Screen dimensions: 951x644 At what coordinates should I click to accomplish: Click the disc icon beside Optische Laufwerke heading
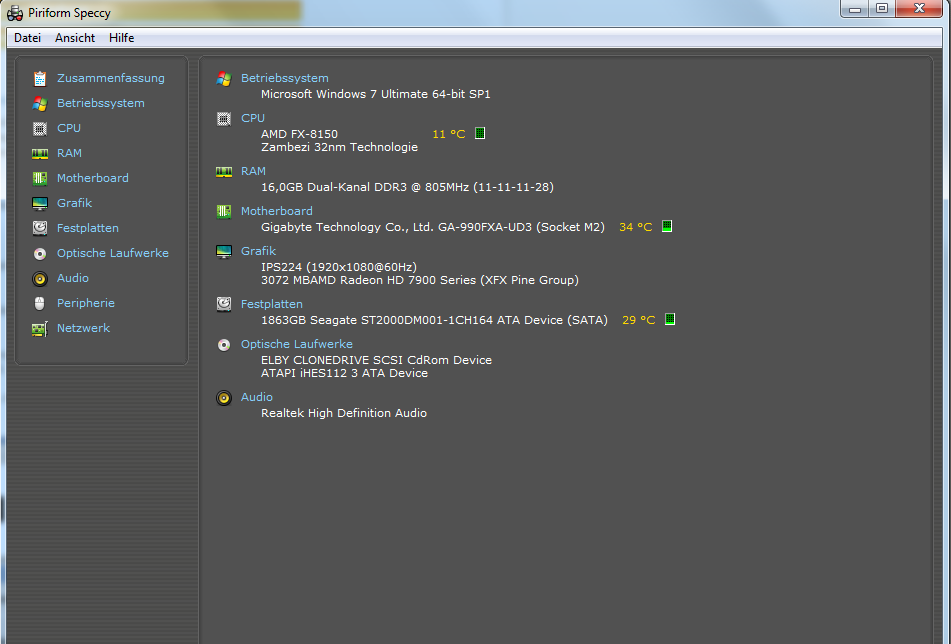click(x=224, y=344)
